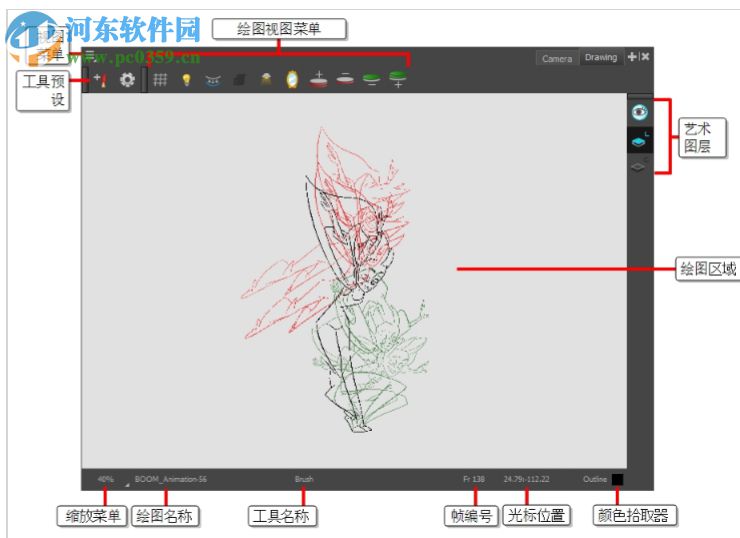
Task: Click the add view plus button
Action: coord(632,57)
